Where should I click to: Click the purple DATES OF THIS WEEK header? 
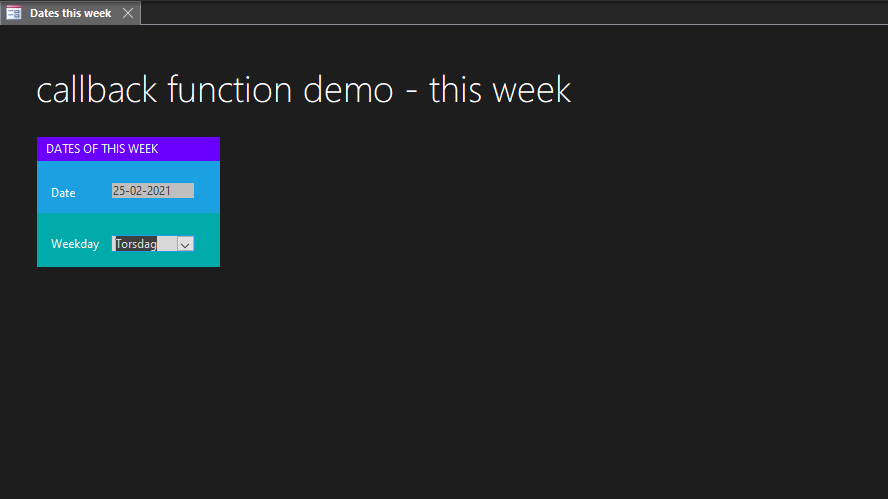pyautogui.click(x=102, y=149)
